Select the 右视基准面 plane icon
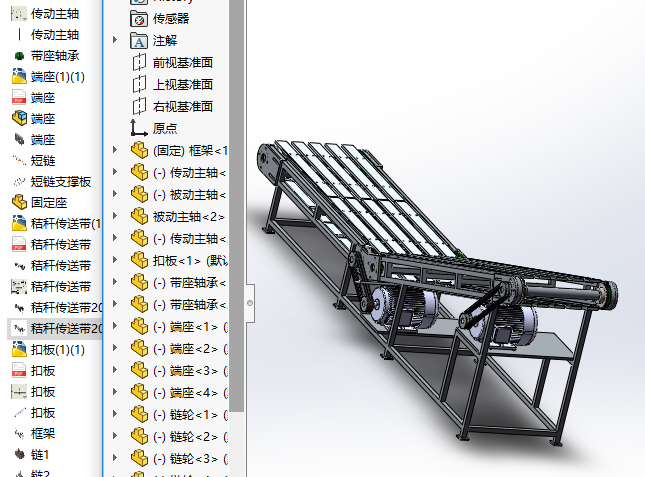Image resolution: width=645 pixels, height=477 pixels. (x=139, y=107)
